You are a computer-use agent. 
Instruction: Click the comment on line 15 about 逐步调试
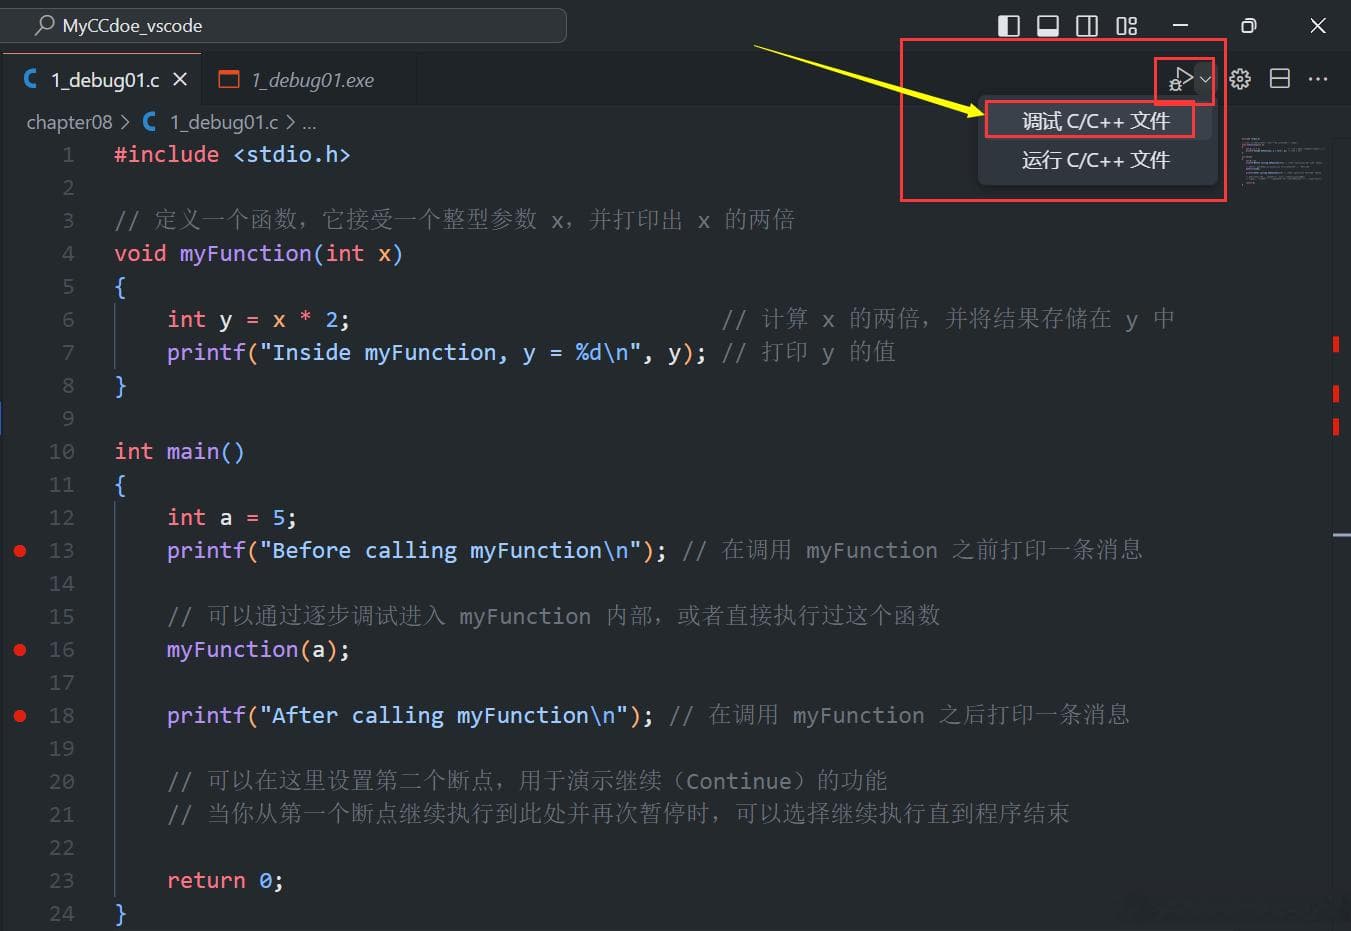pyautogui.click(x=554, y=616)
